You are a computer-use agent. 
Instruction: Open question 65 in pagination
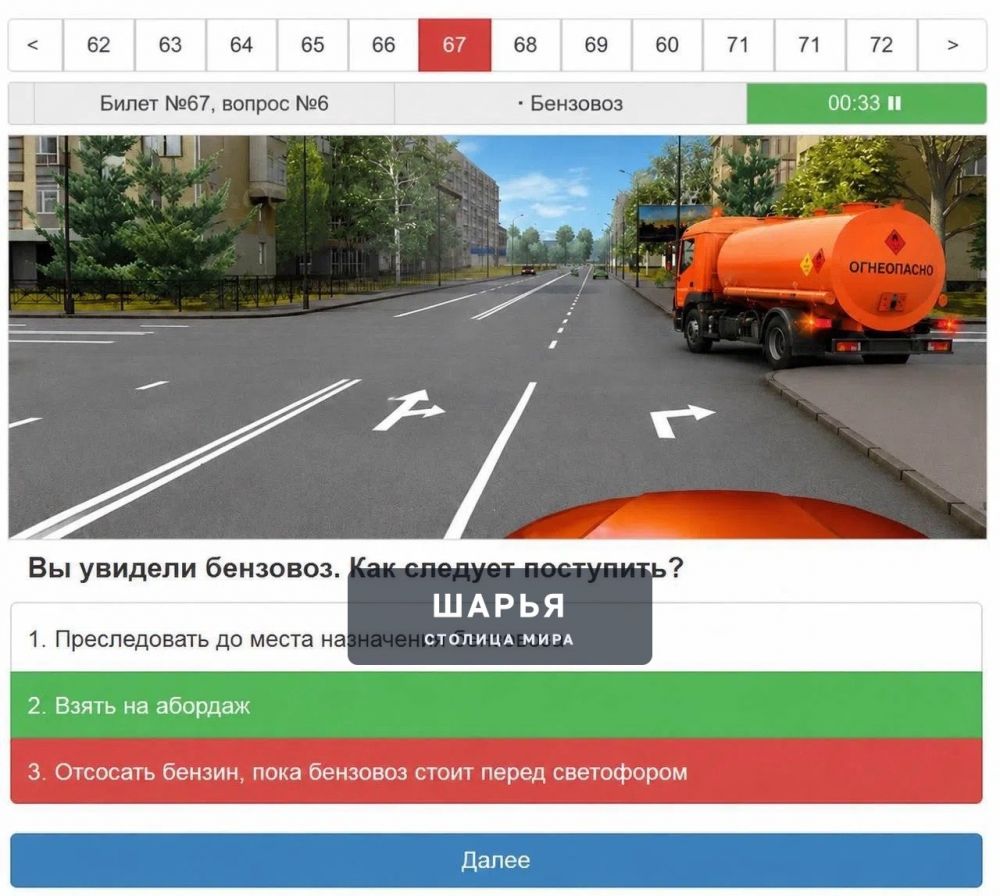312,45
